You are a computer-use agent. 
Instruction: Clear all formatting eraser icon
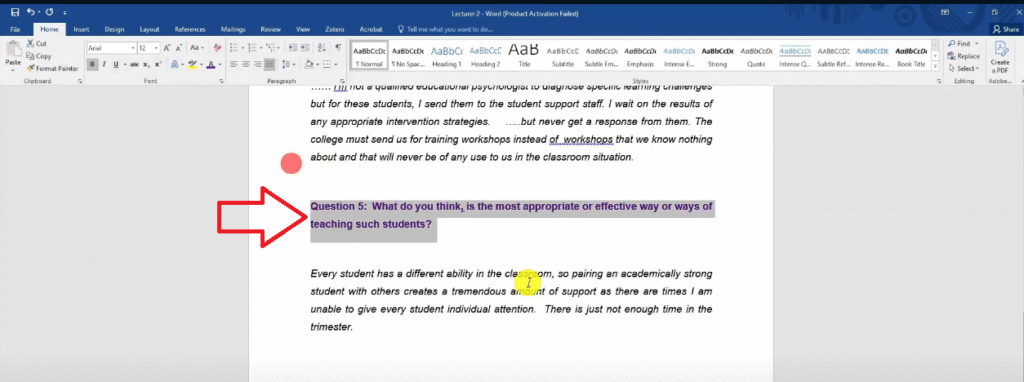[217, 48]
